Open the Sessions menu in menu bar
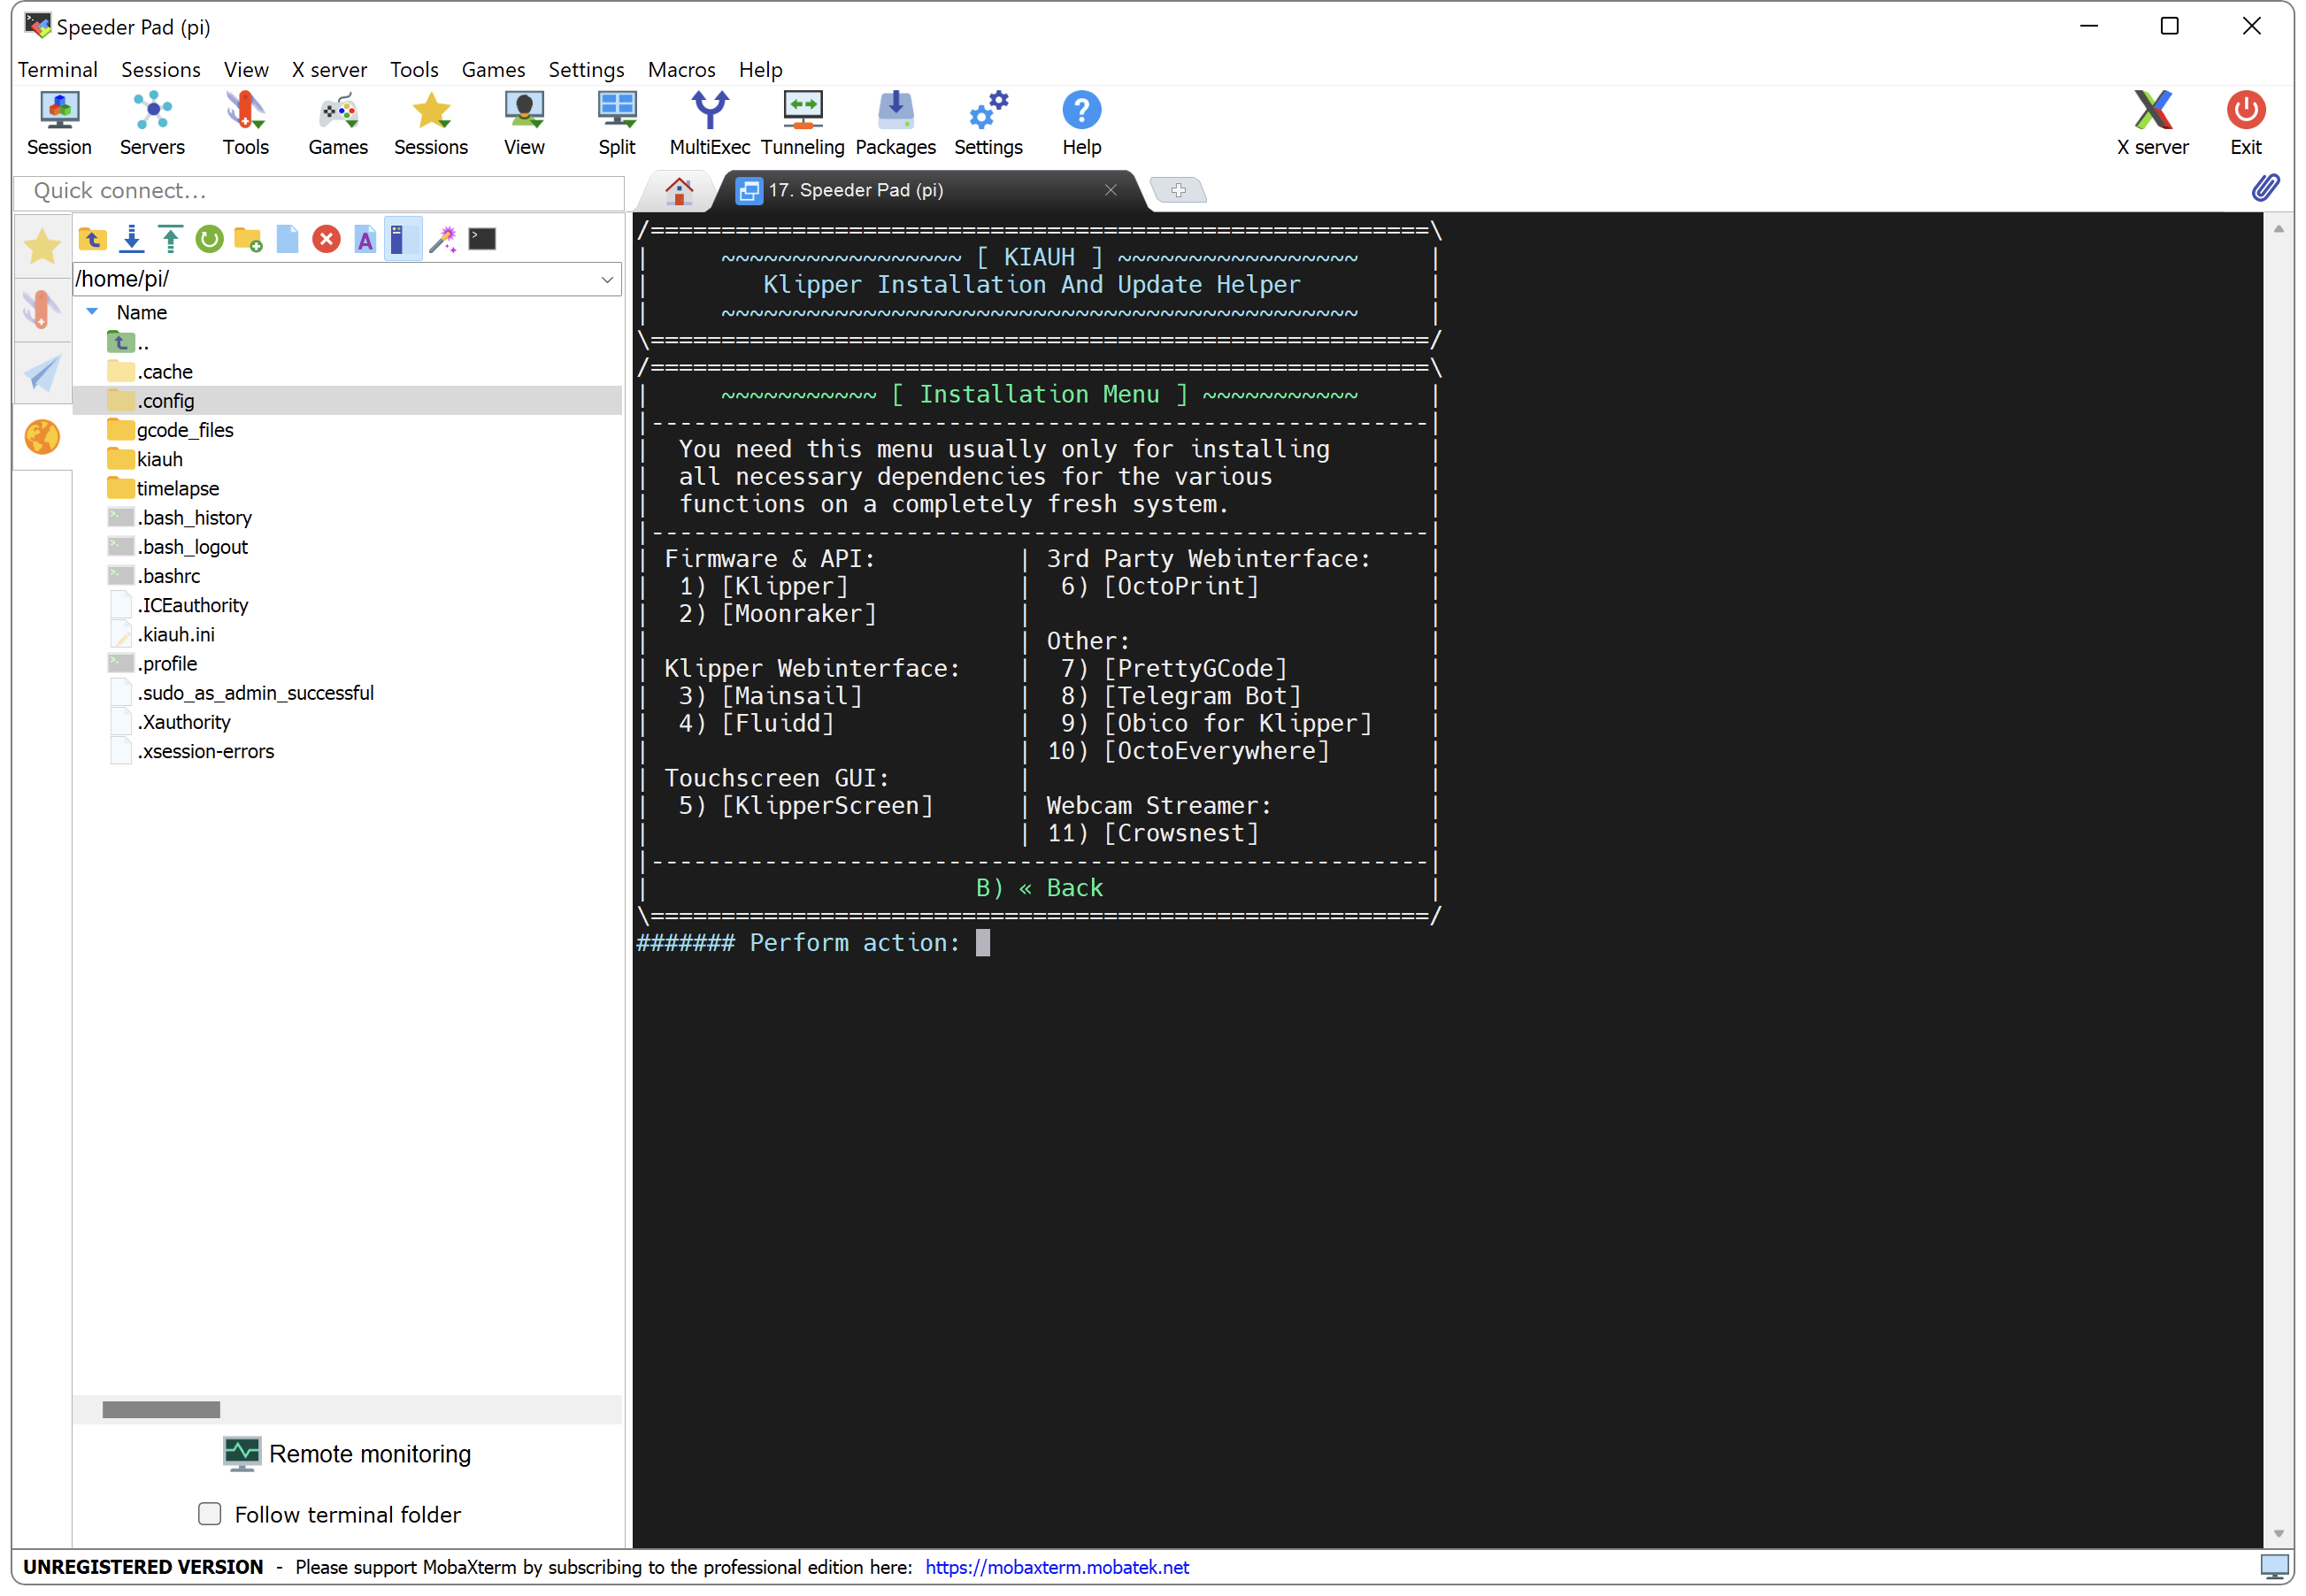 [161, 69]
